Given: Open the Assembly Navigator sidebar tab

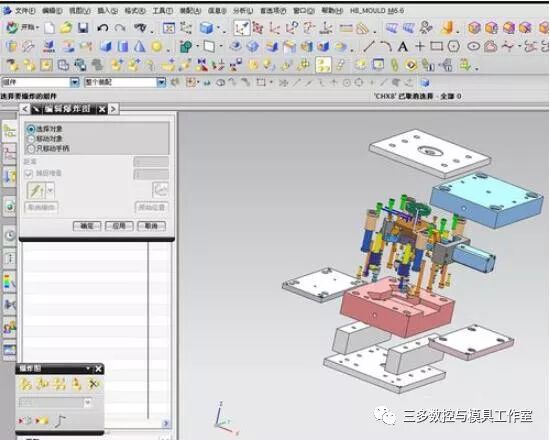Looking at the screenshot, I should 9,131.
